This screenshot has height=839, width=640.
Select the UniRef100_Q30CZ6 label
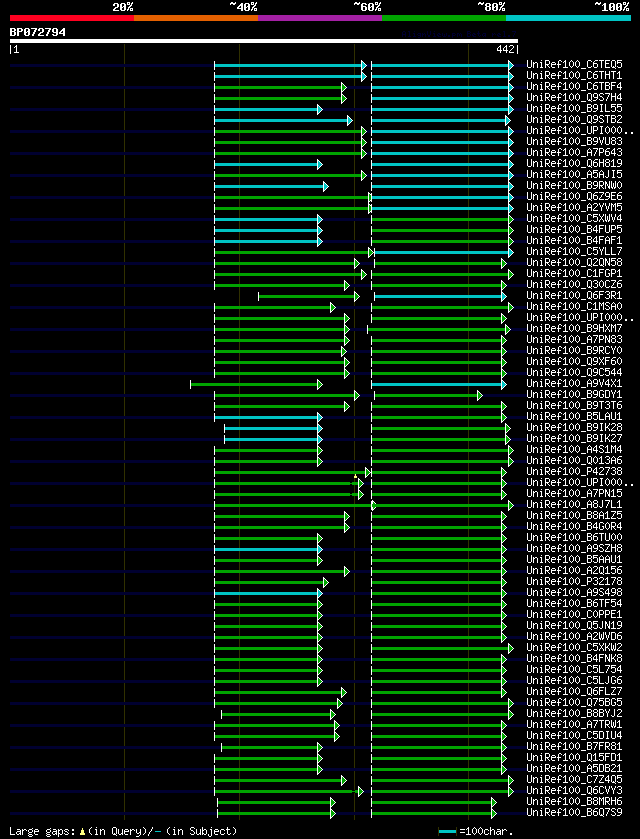click(x=574, y=284)
